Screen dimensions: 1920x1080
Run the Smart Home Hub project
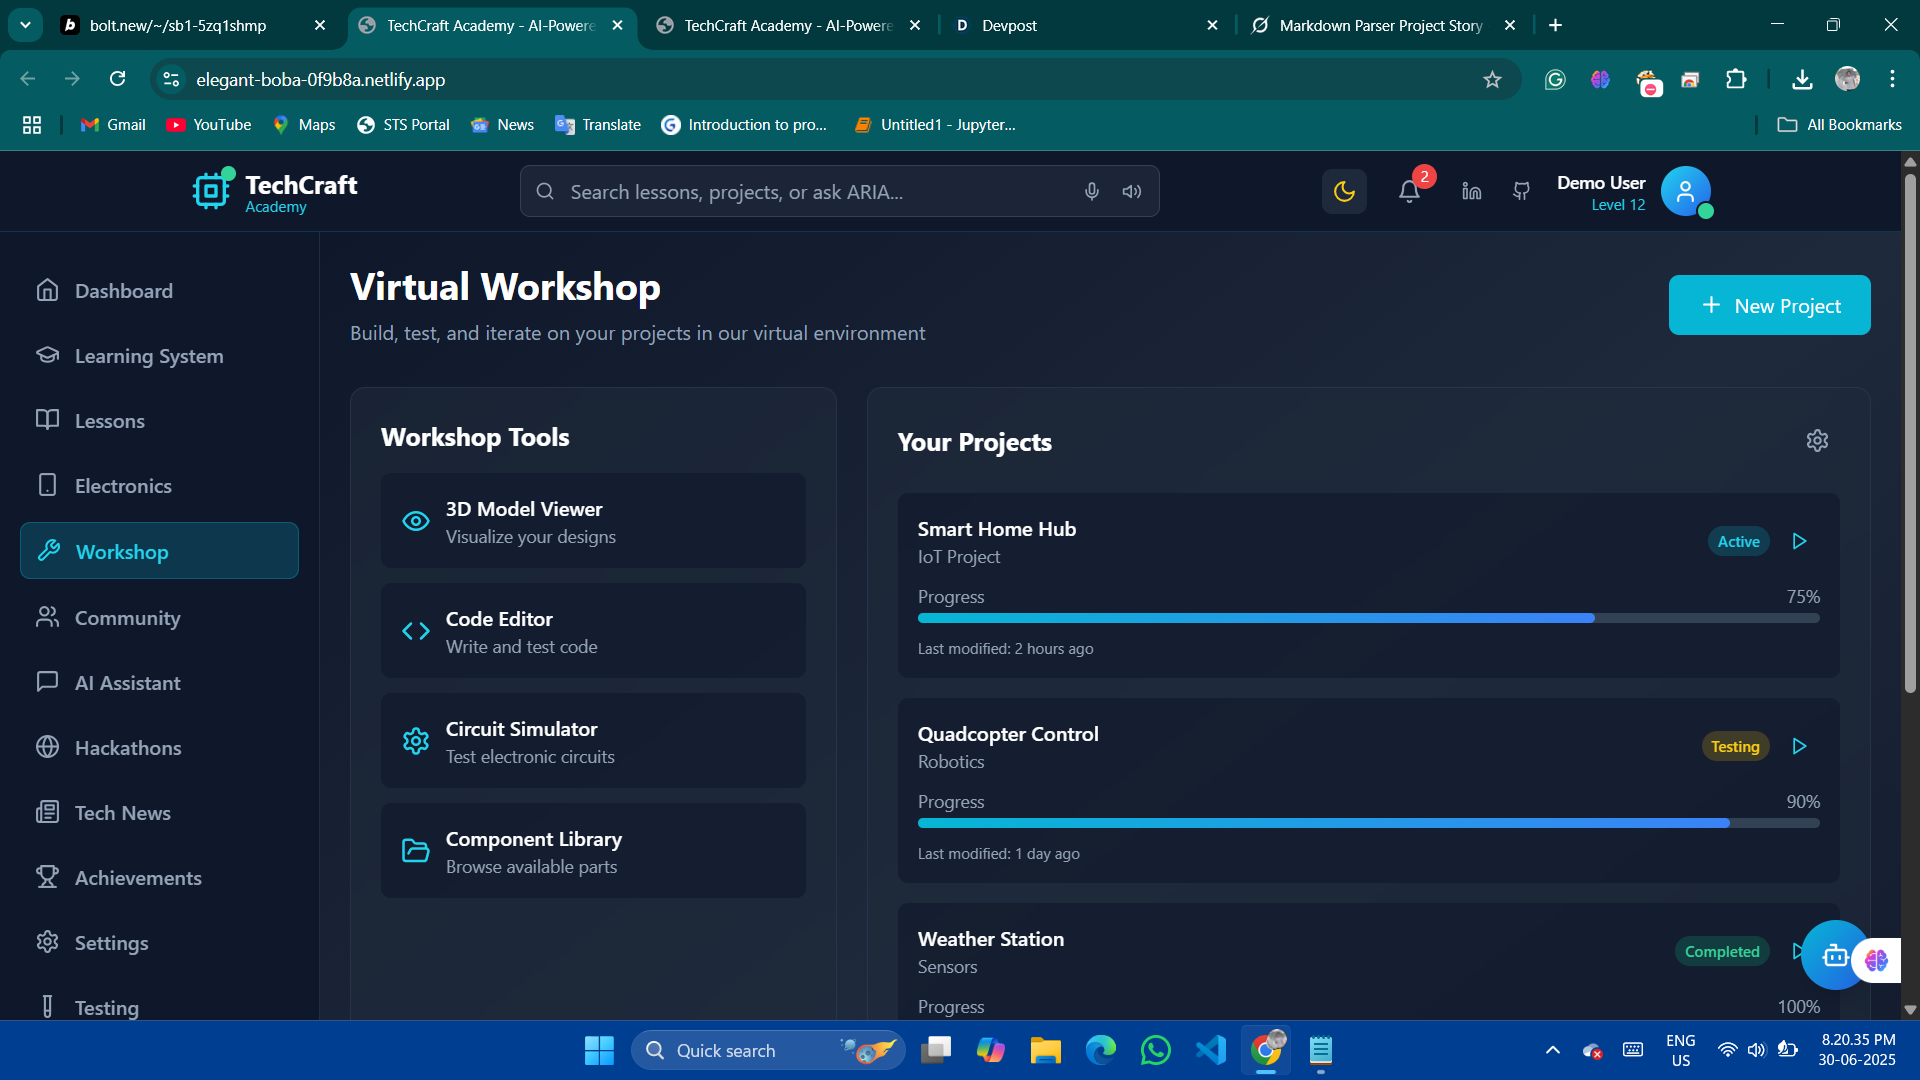point(1800,541)
